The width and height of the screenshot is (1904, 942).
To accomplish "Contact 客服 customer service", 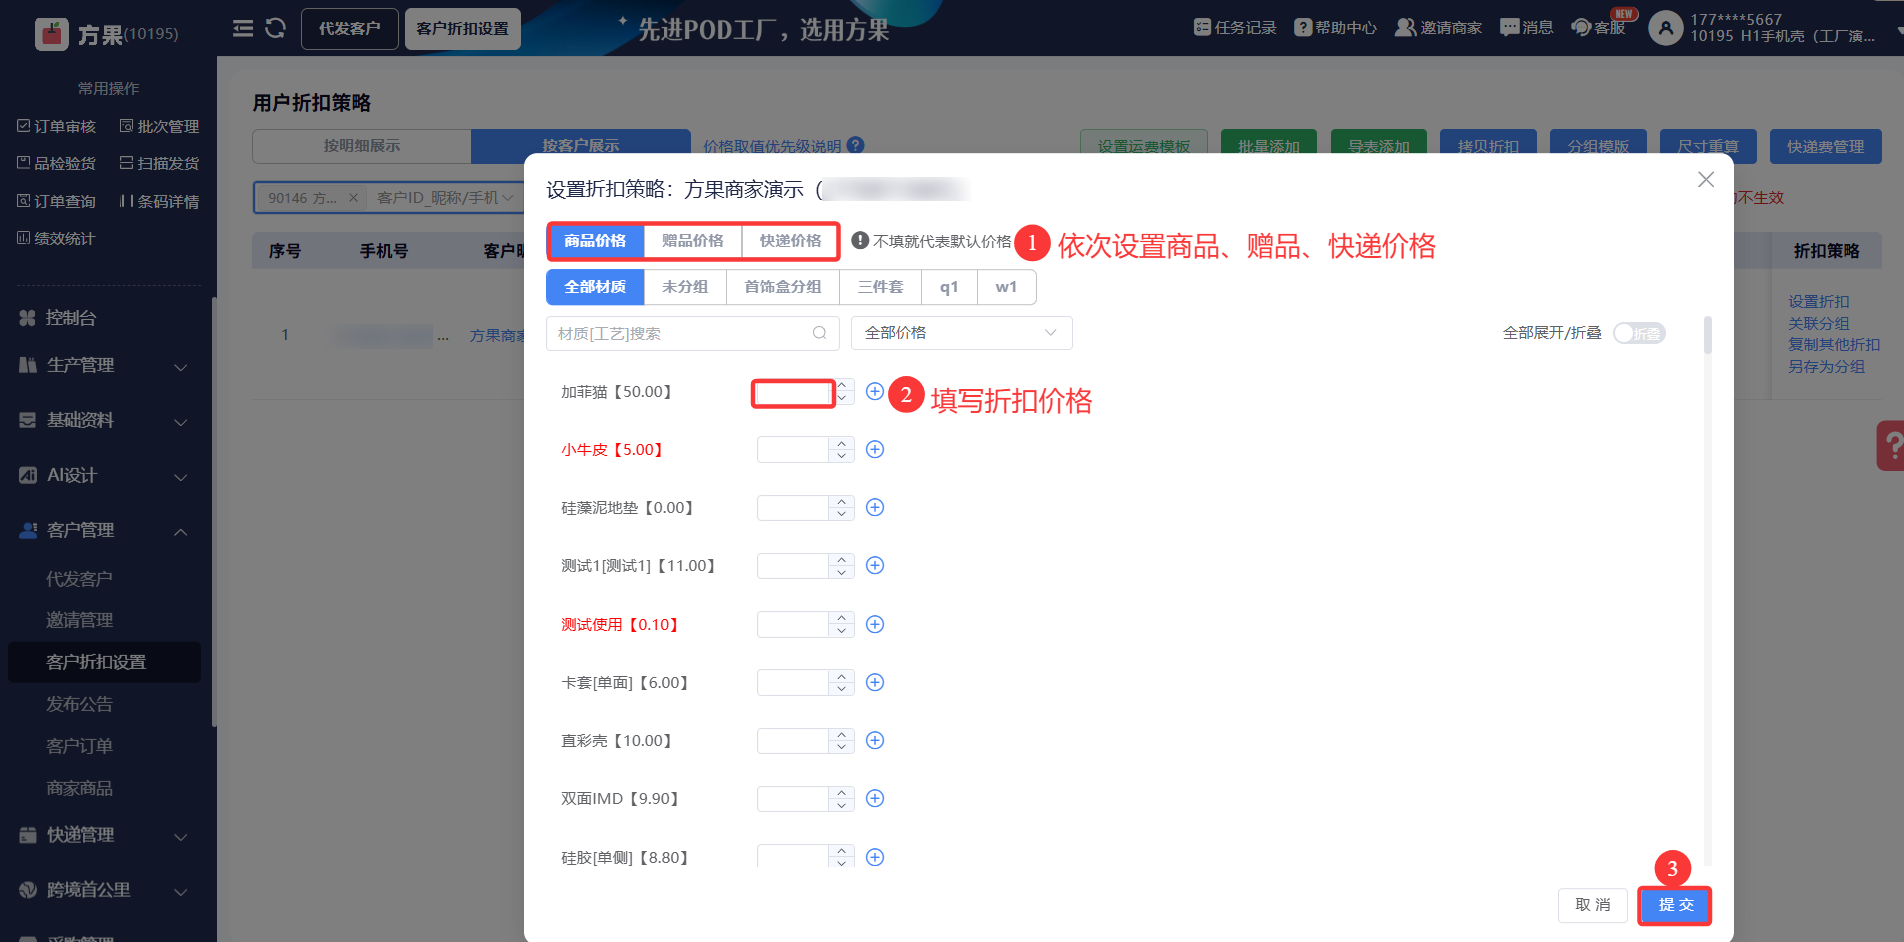I will click(x=1598, y=28).
